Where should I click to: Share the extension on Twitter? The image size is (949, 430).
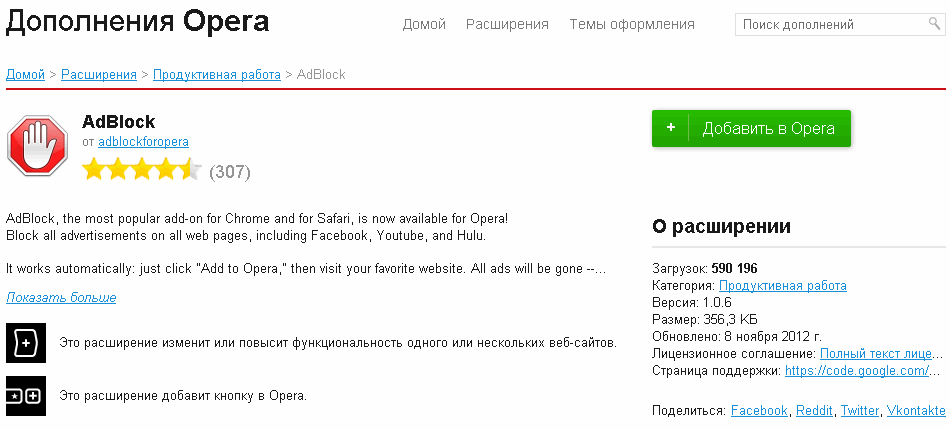click(x=860, y=410)
